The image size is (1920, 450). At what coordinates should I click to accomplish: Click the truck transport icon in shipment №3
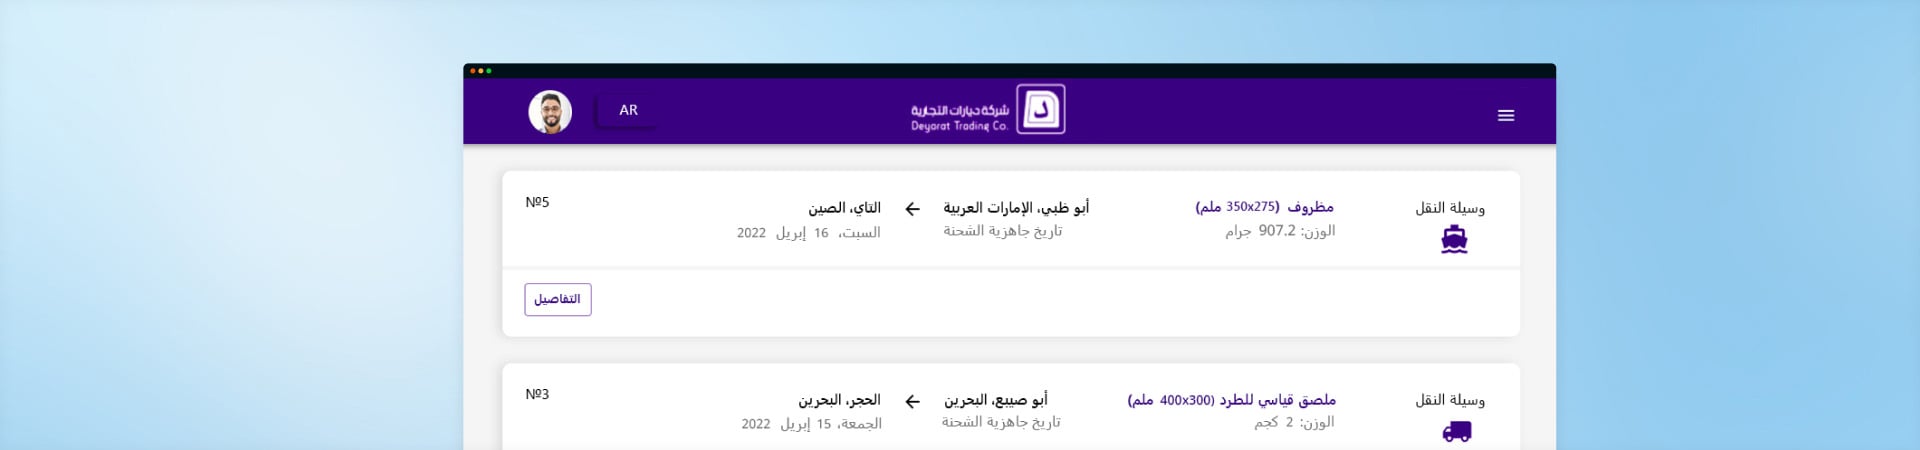(1456, 432)
